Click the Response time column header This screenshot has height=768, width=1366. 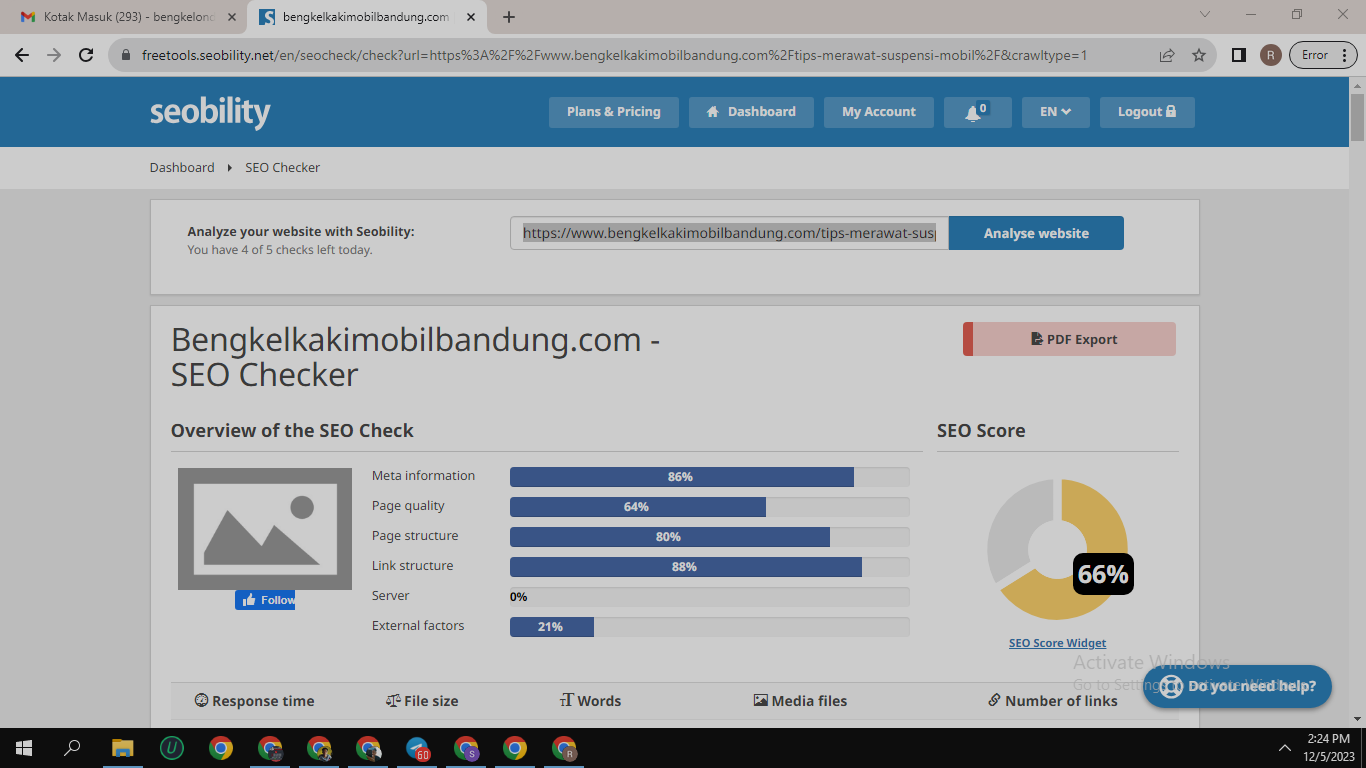[x=254, y=701]
